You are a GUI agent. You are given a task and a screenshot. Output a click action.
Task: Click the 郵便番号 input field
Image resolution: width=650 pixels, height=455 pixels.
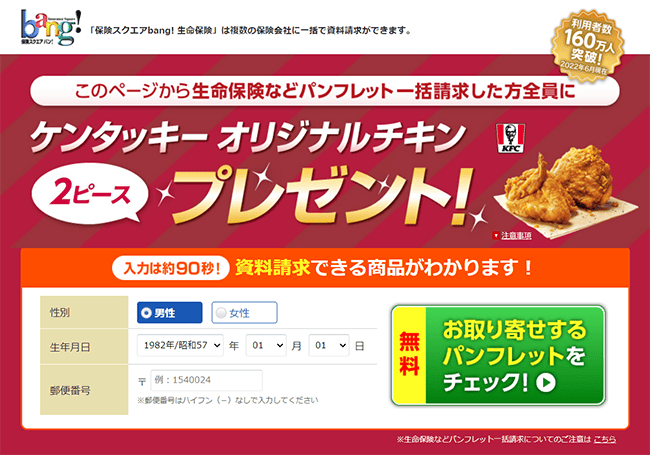tap(206, 380)
